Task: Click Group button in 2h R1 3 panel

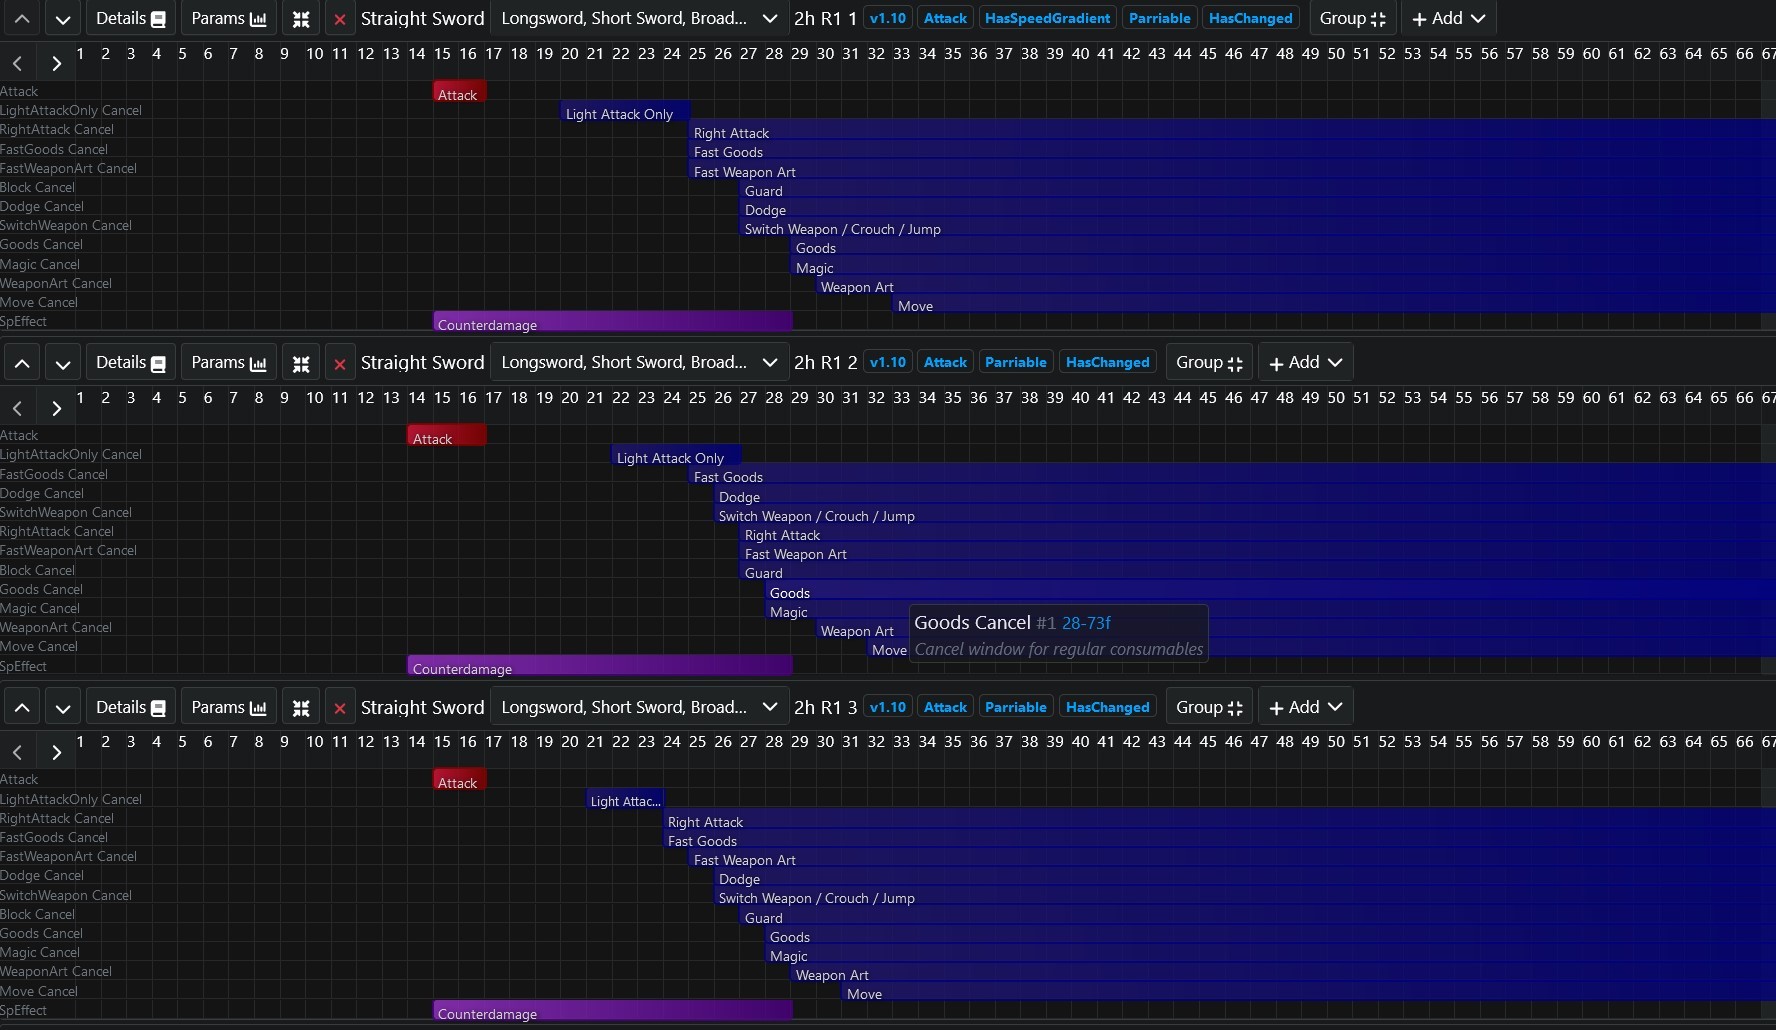Action: click(1209, 708)
